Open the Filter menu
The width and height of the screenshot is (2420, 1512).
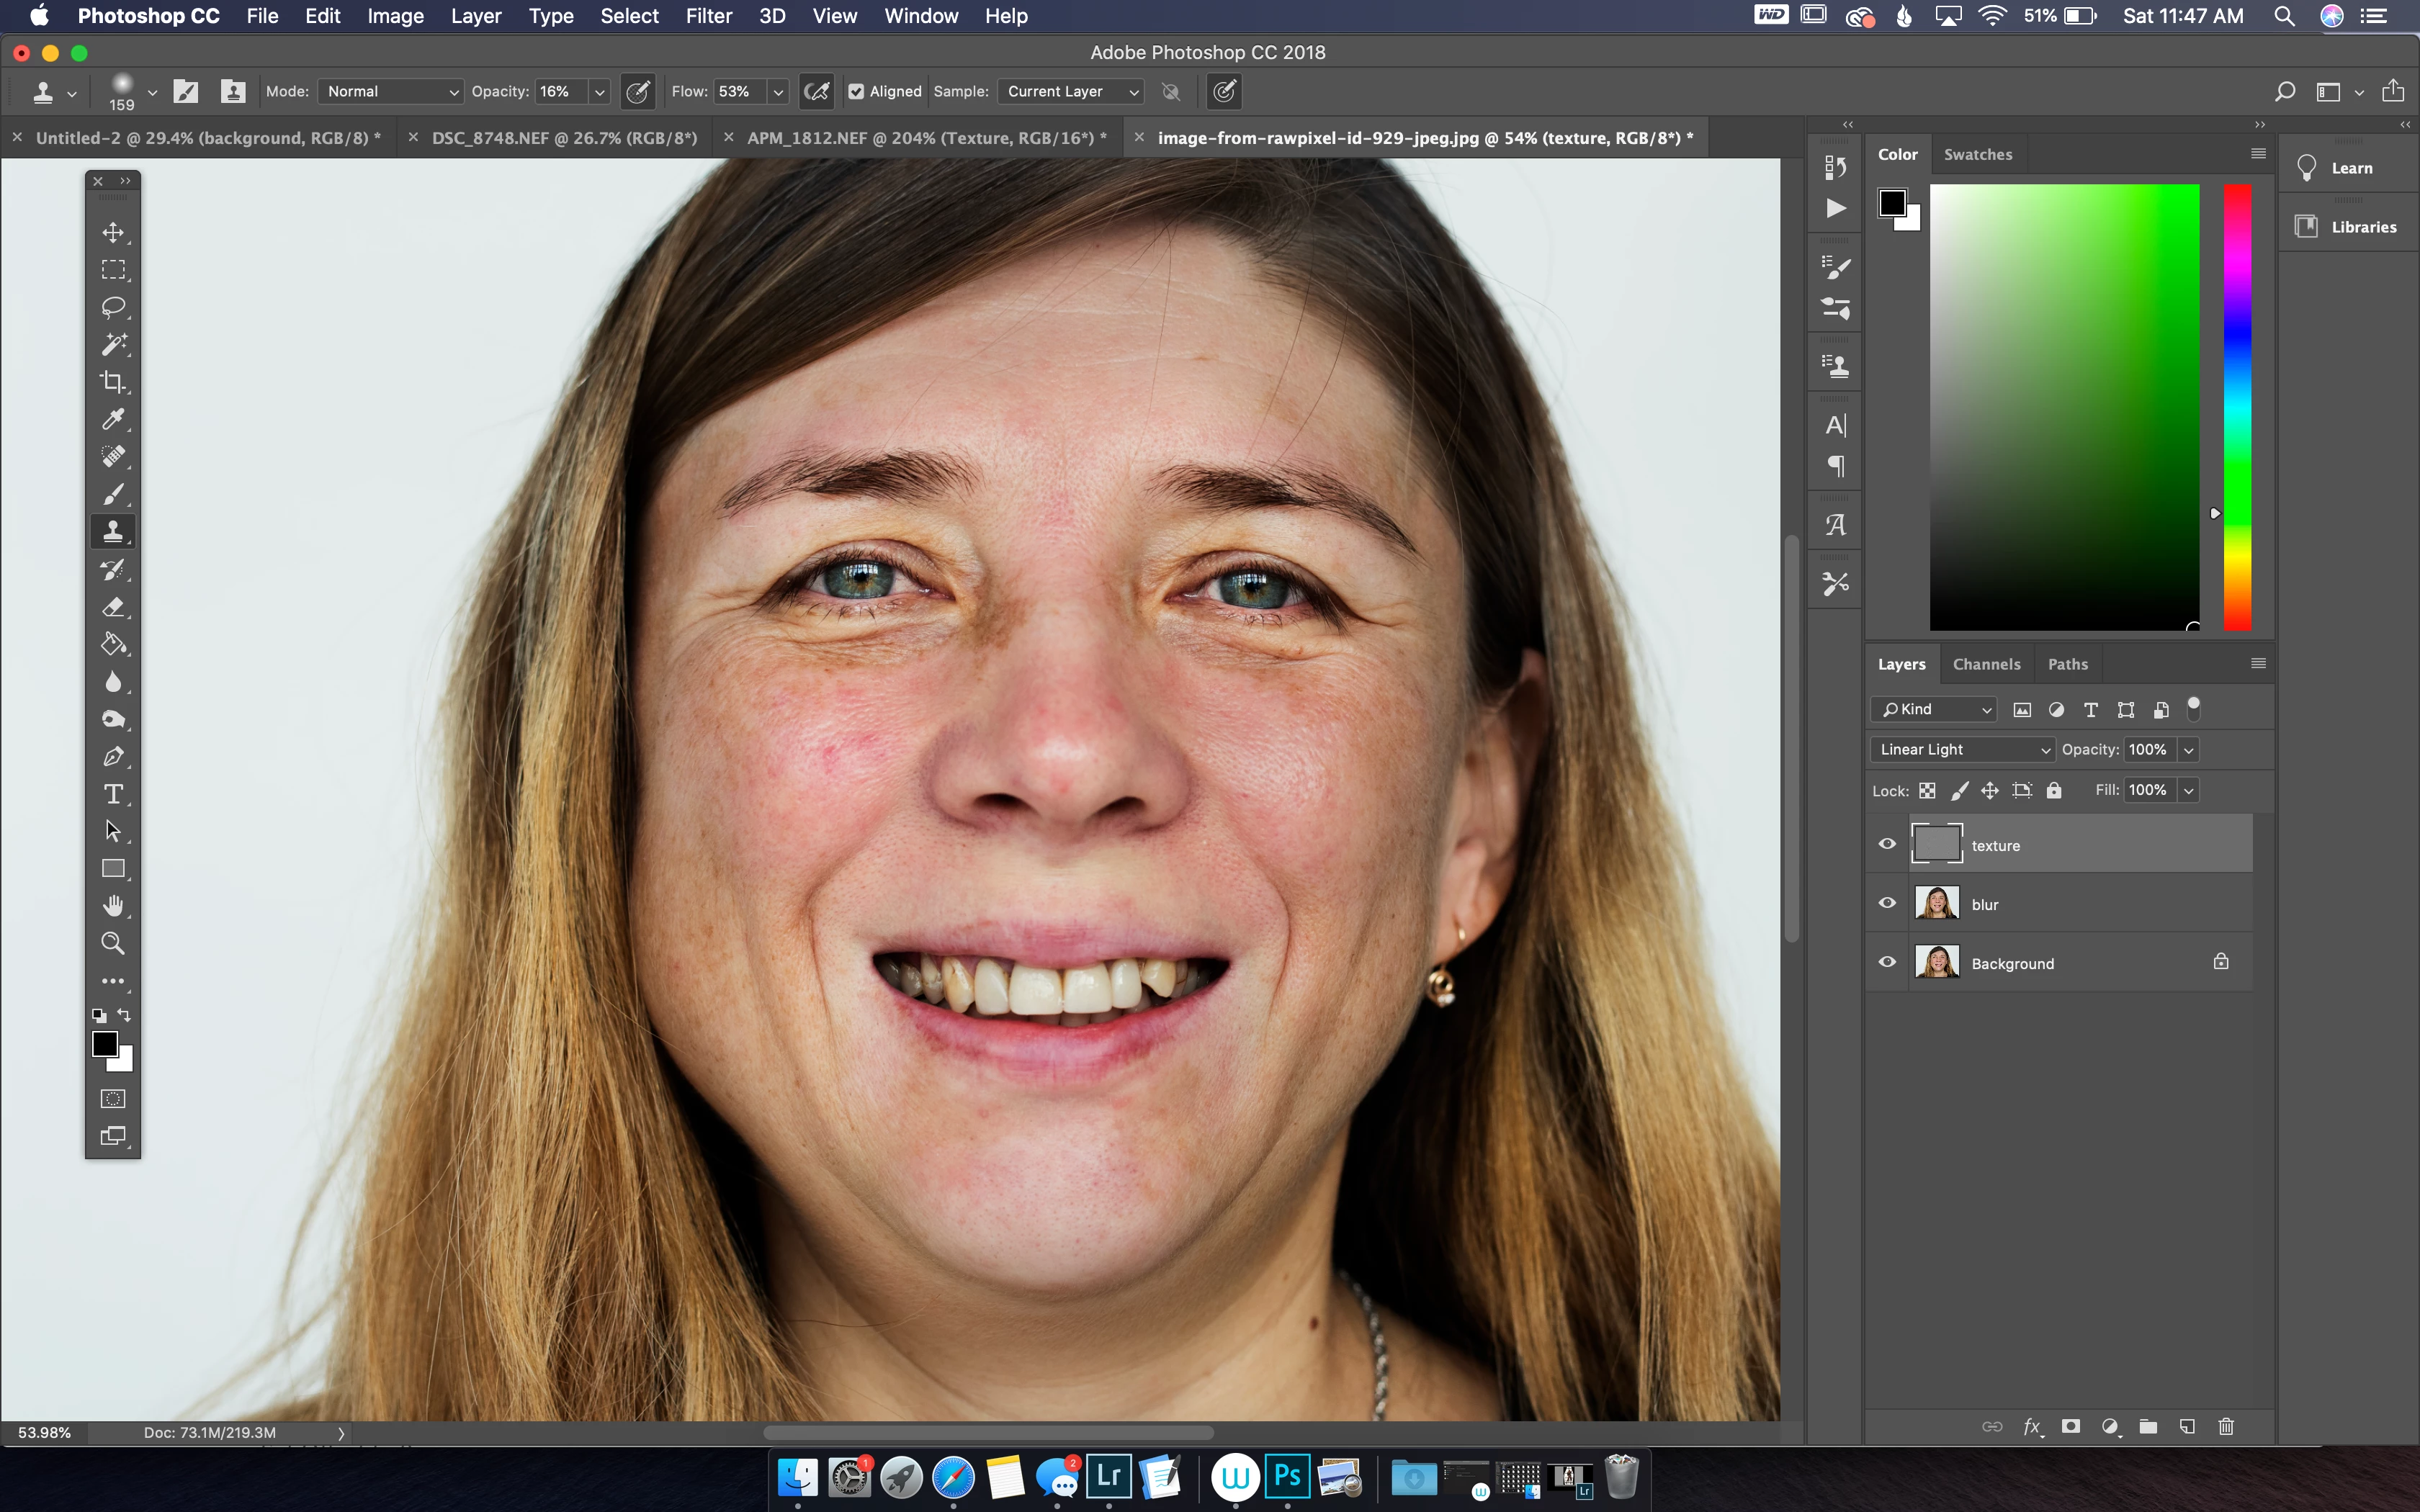(x=708, y=16)
